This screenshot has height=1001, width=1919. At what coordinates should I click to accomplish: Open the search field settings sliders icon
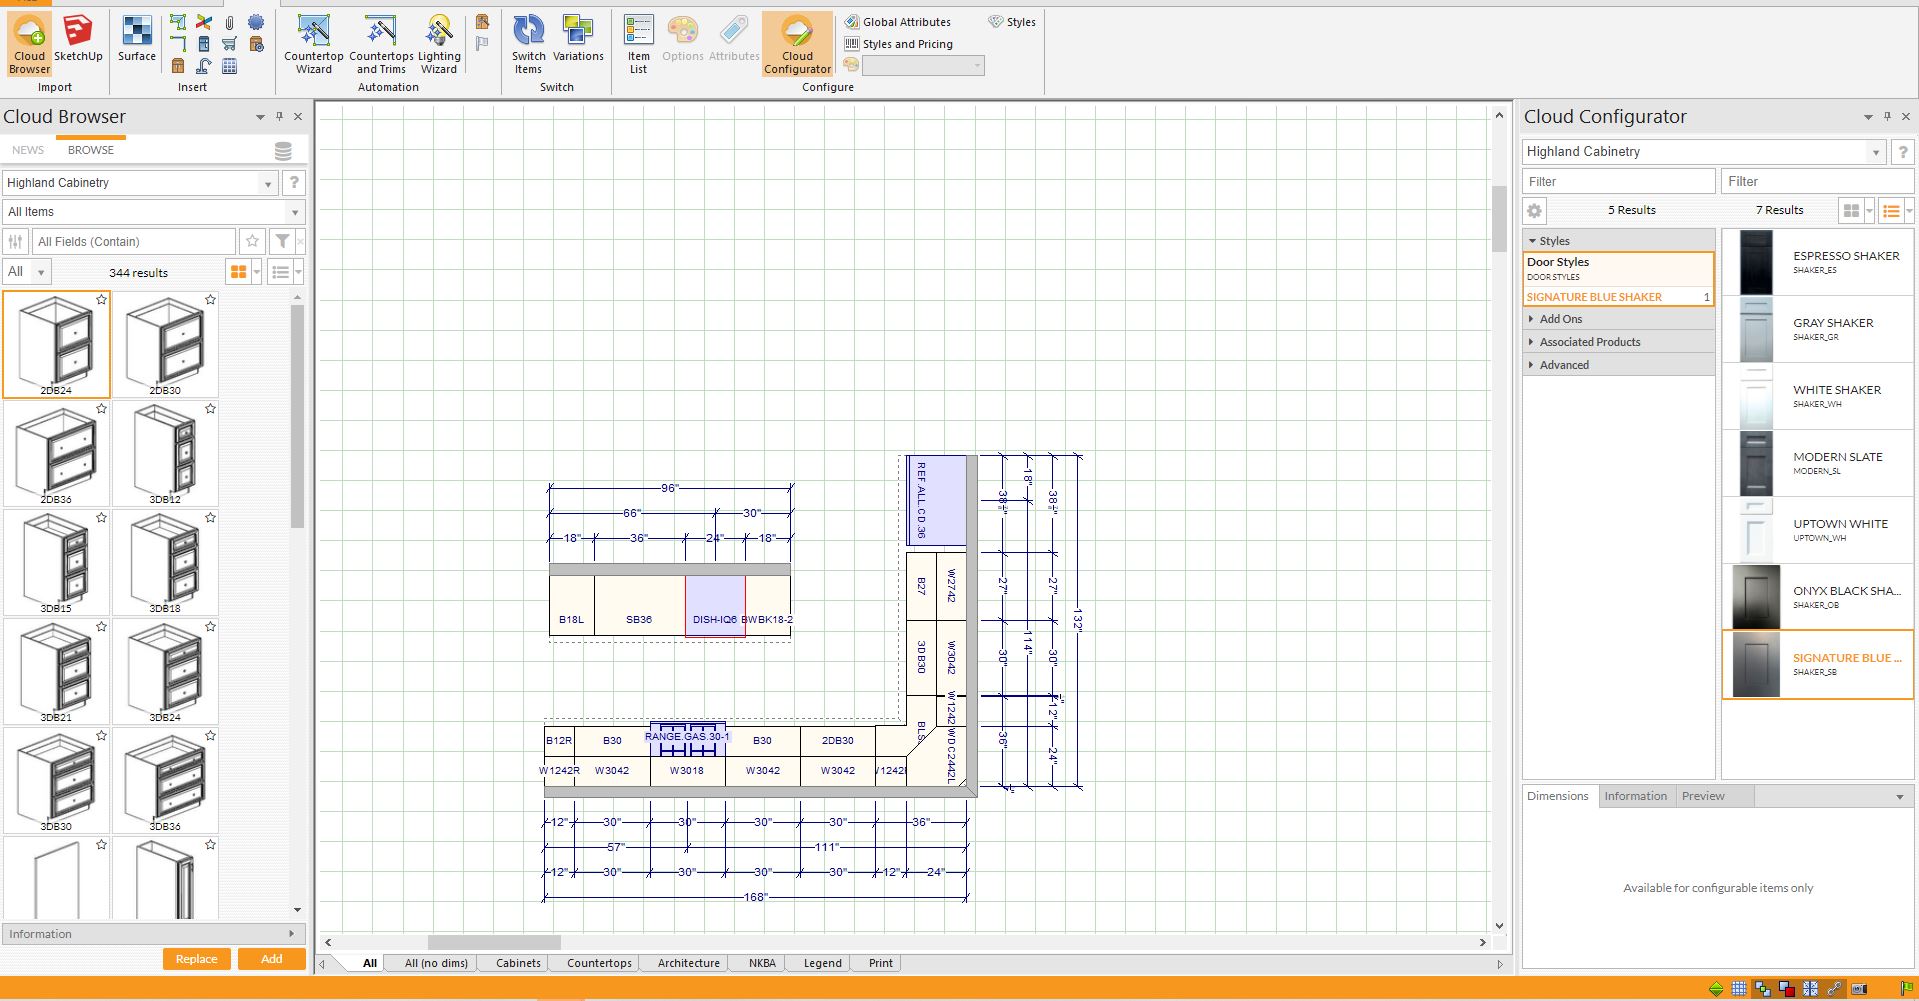click(15, 241)
